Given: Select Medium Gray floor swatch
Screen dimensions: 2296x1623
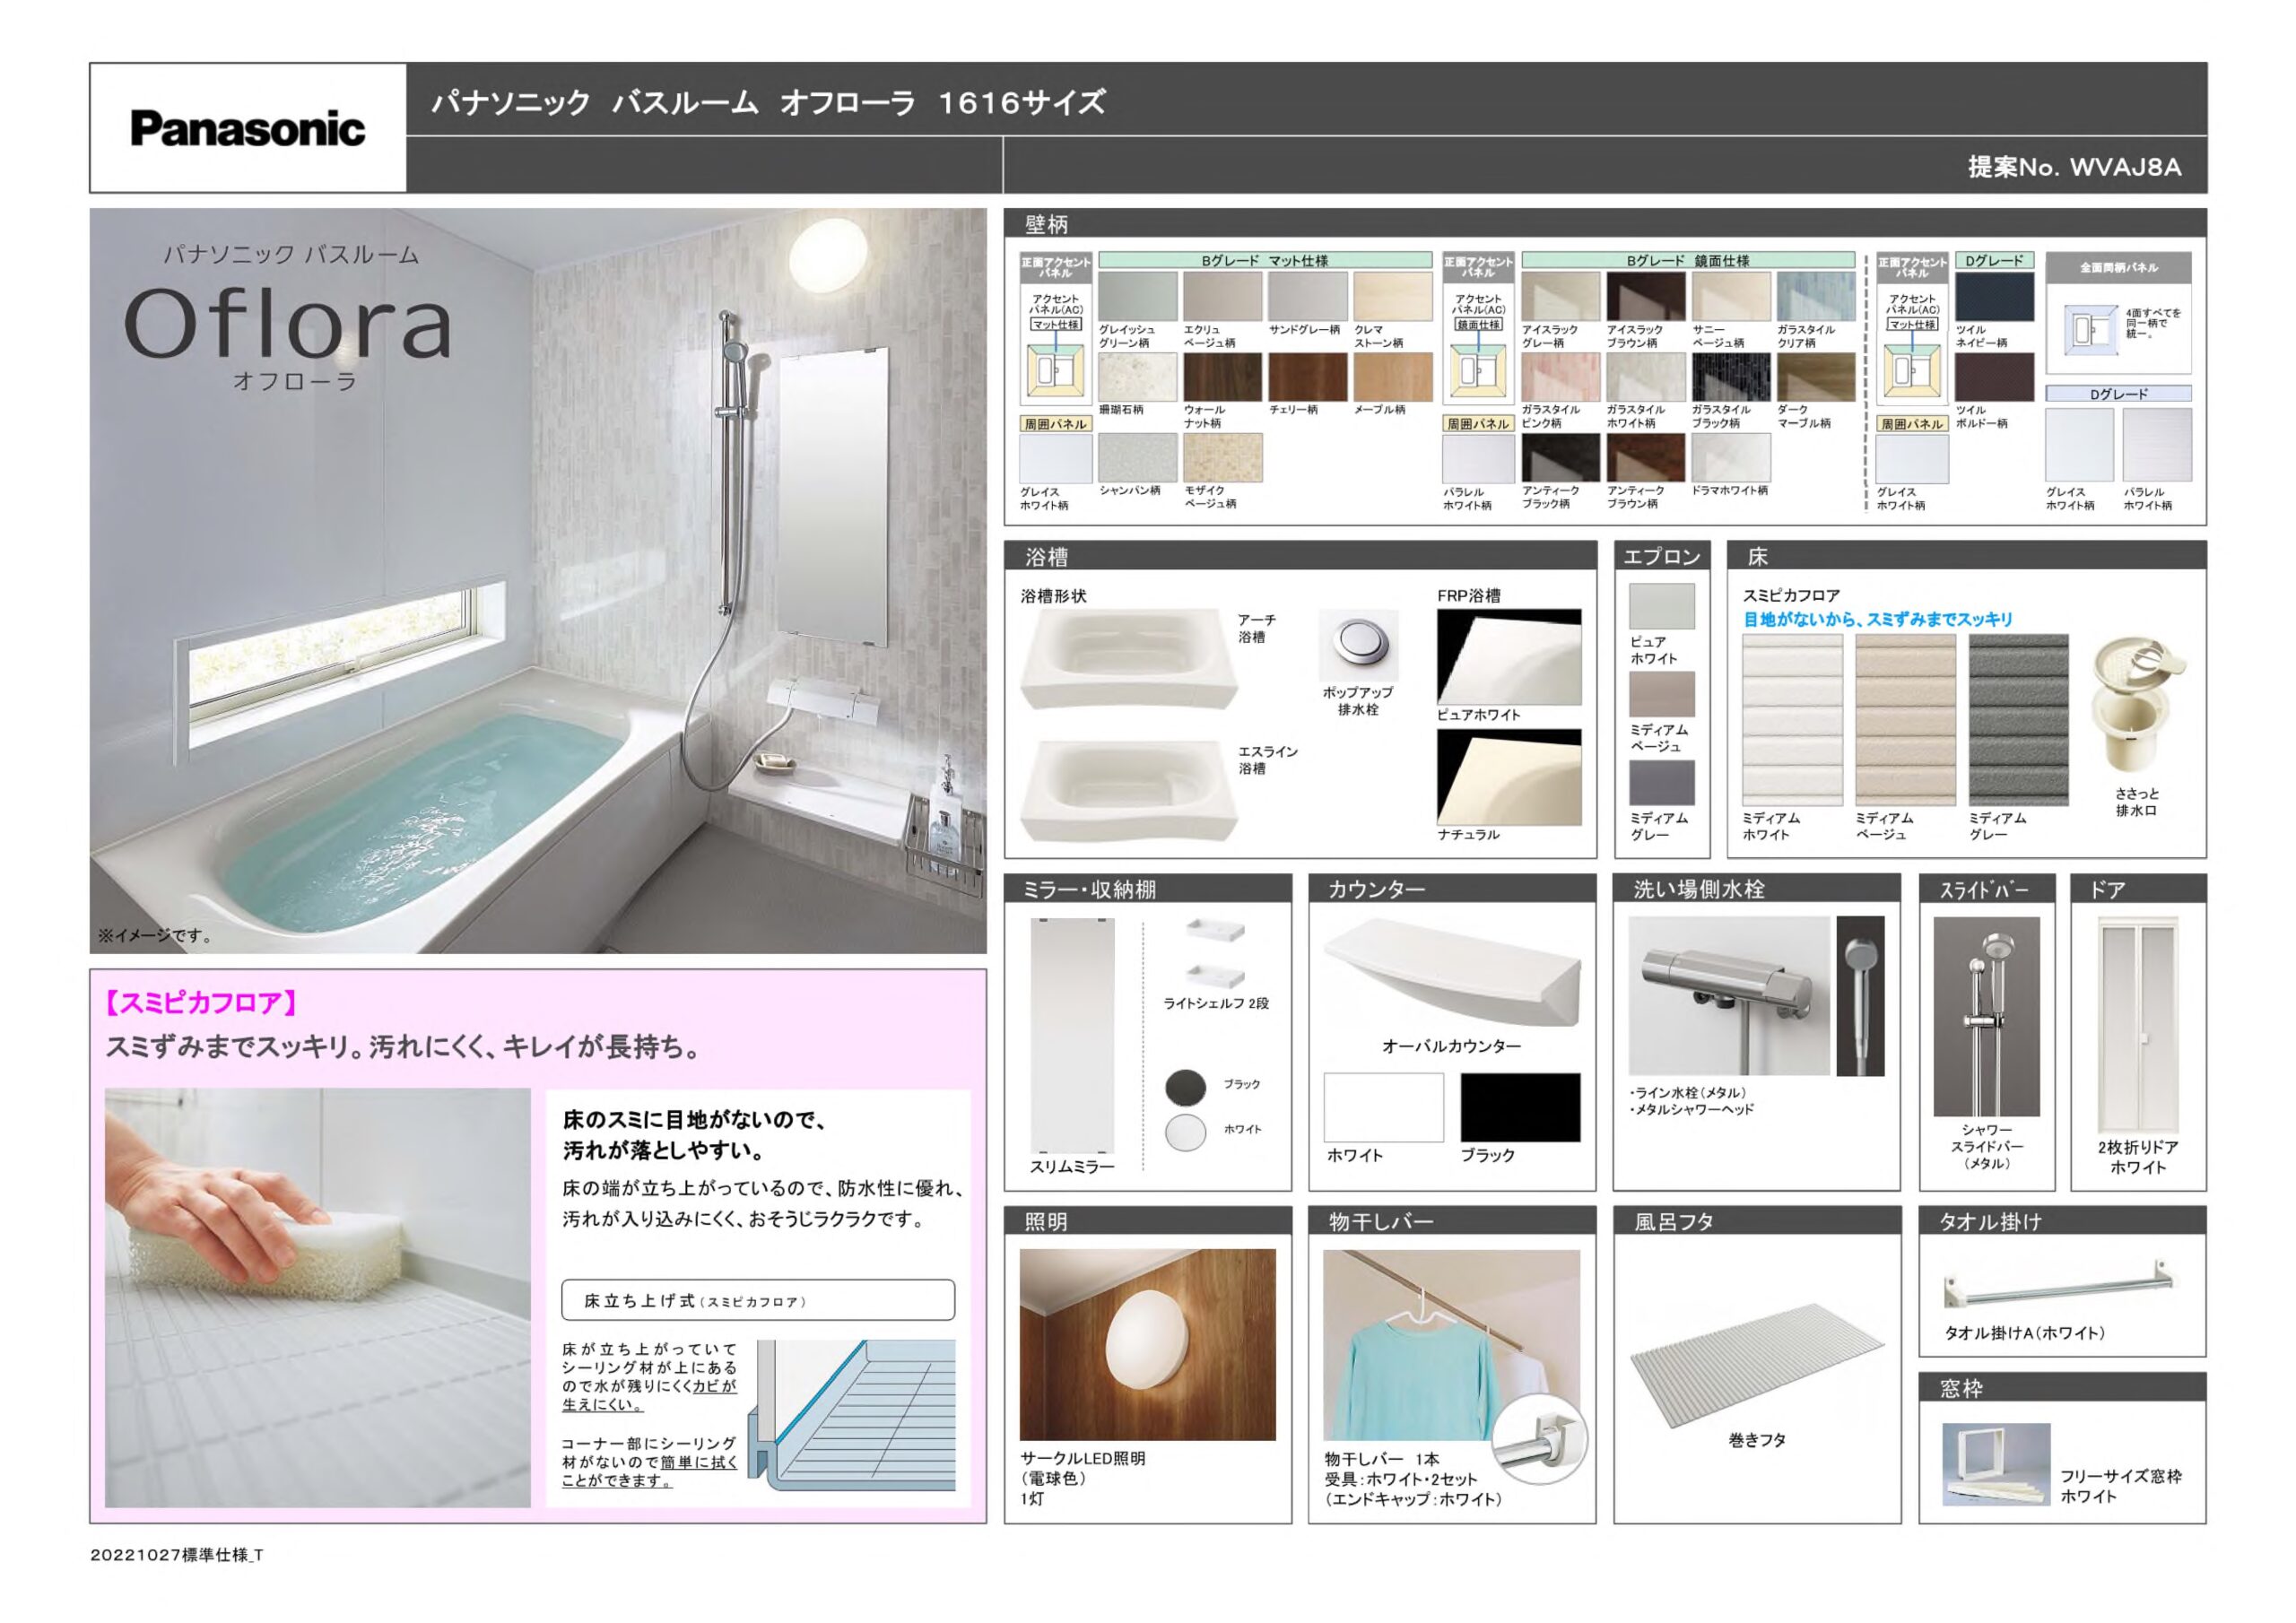Looking at the screenshot, I should point(2018,719).
